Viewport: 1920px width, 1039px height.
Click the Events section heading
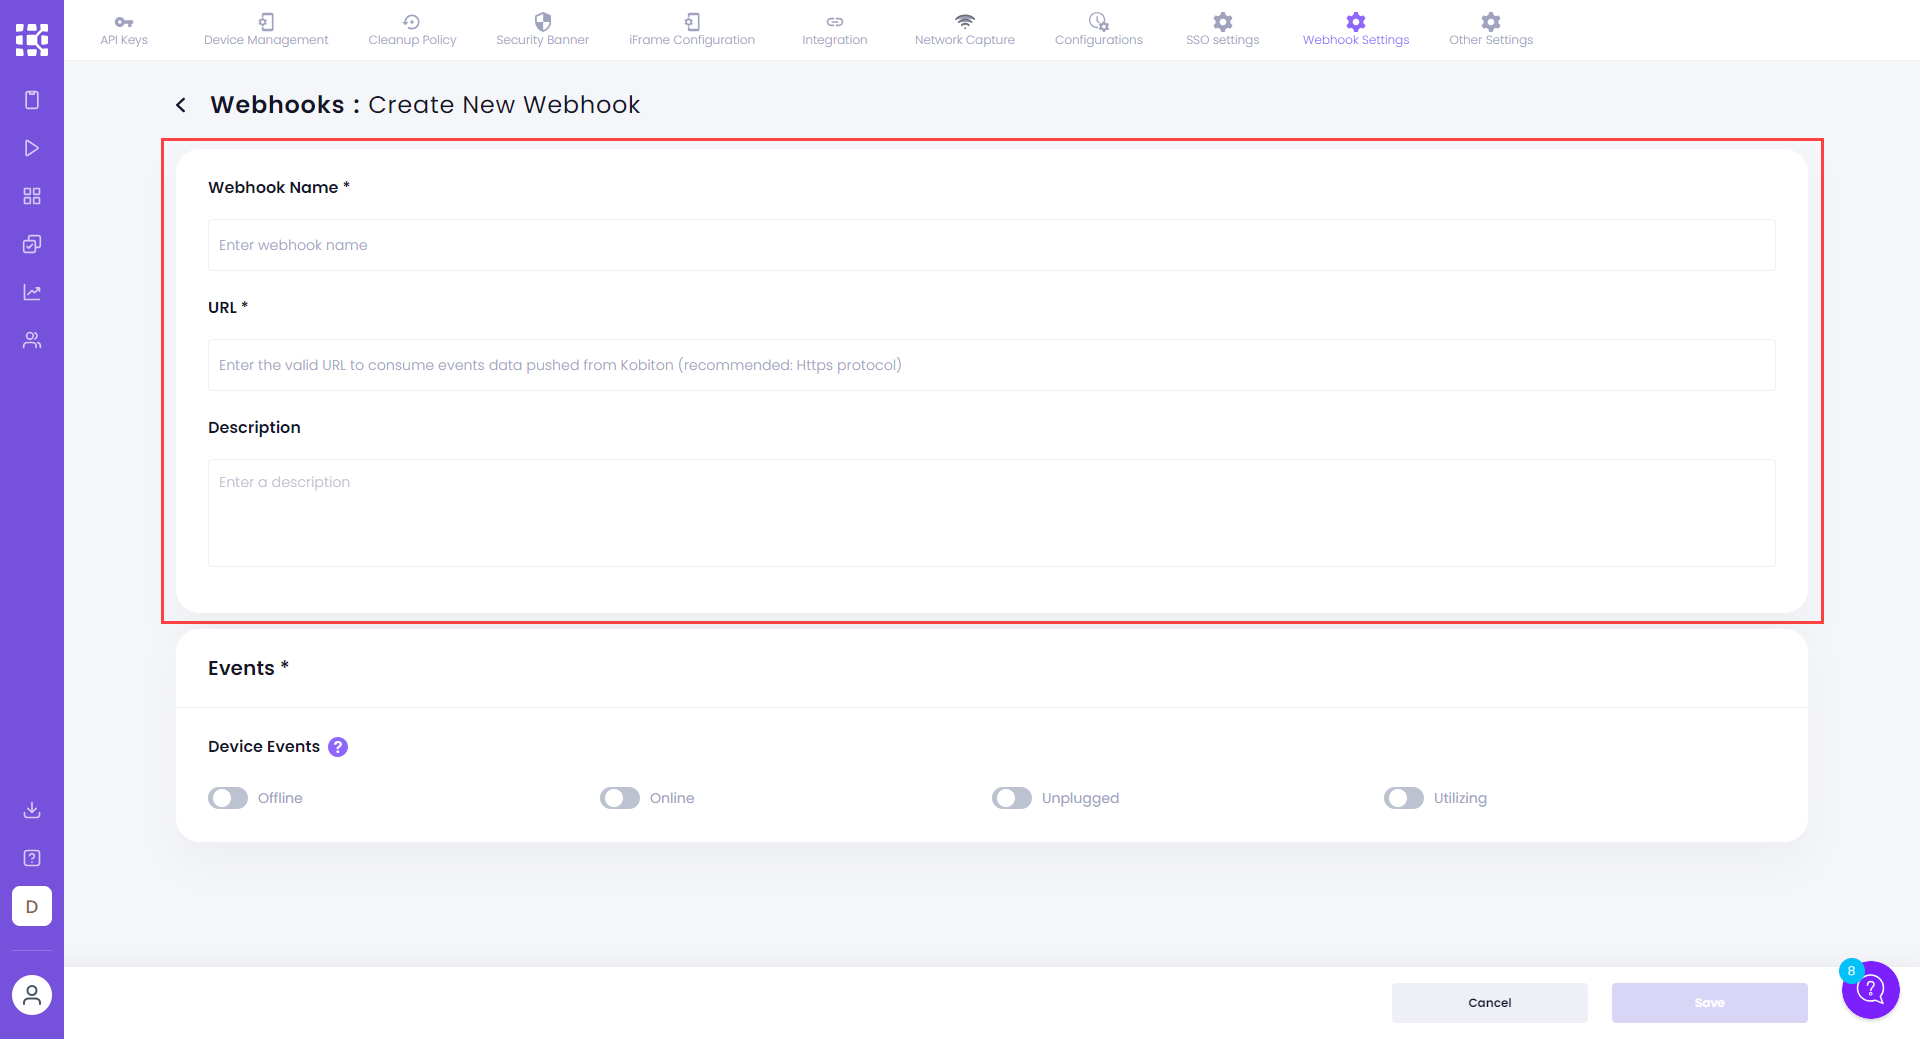[x=248, y=668]
